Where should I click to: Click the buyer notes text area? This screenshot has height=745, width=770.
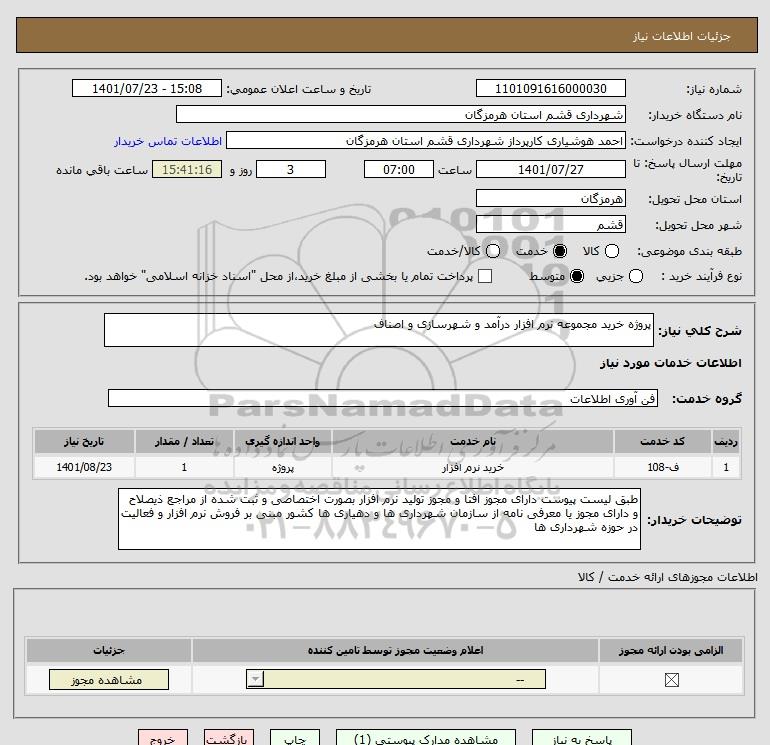tap(379, 519)
